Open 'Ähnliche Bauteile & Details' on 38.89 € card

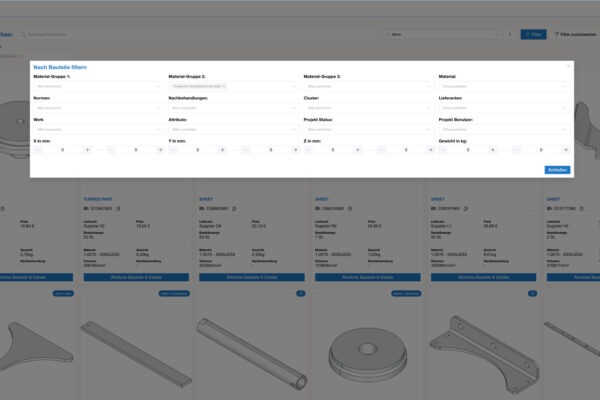pyautogui.click(x=483, y=277)
